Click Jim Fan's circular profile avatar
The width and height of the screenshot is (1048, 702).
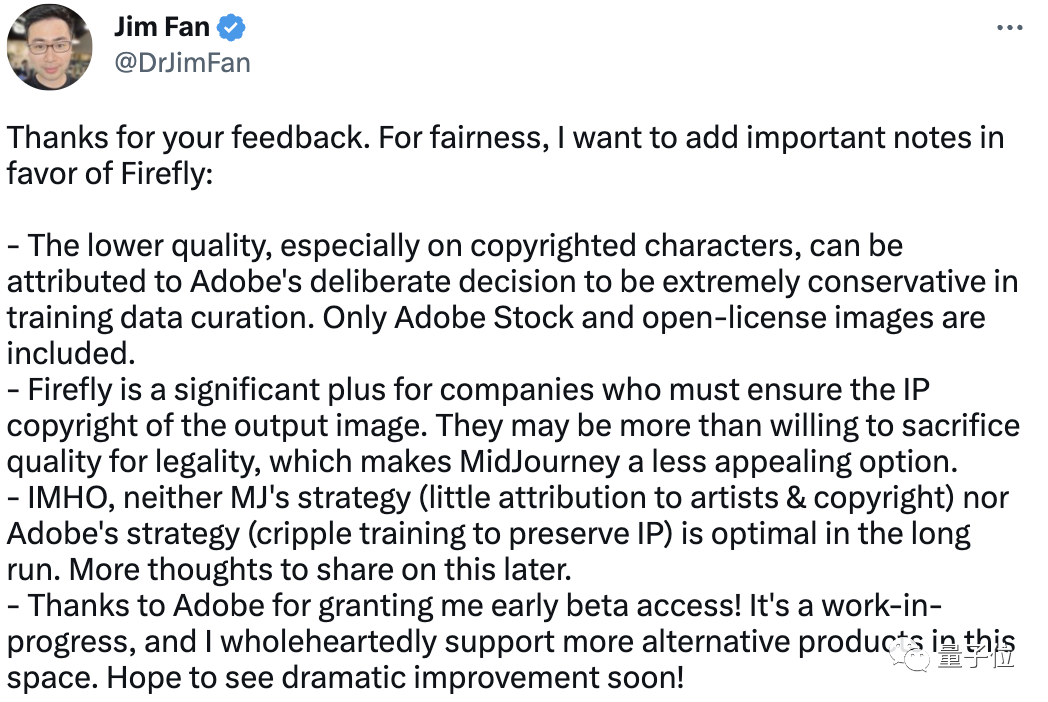click(49, 47)
